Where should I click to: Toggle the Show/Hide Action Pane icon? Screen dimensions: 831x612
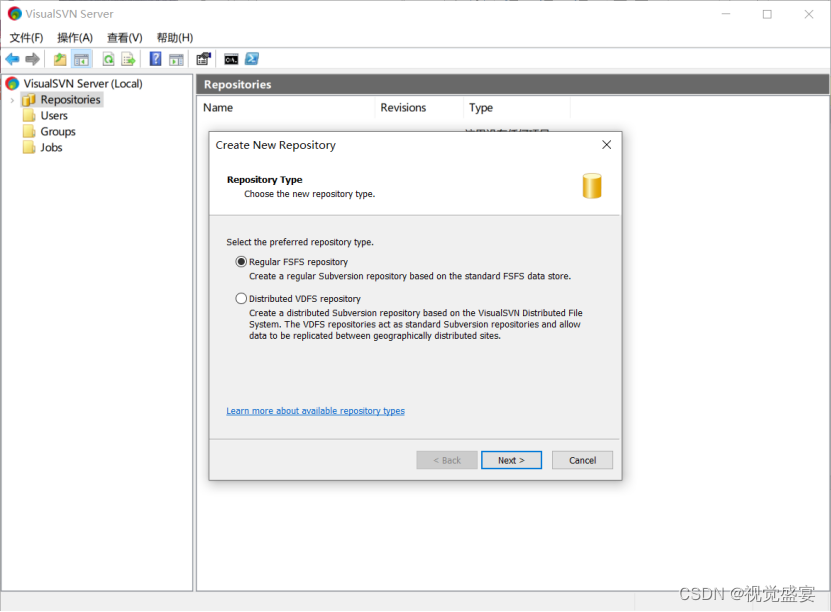(176, 60)
